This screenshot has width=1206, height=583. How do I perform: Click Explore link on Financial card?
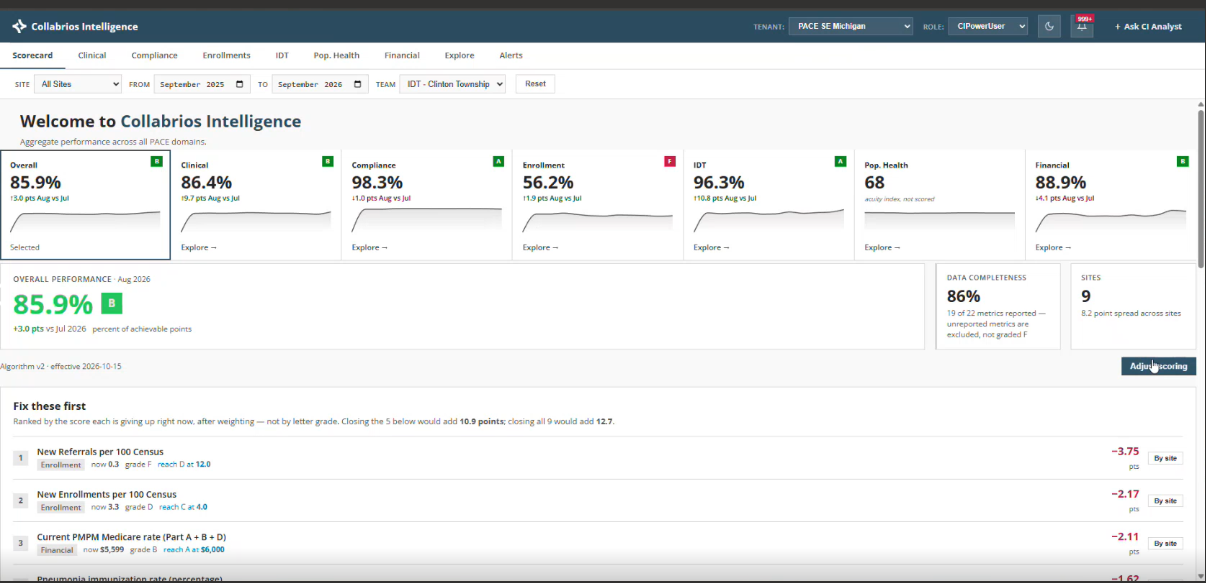(1053, 247)
